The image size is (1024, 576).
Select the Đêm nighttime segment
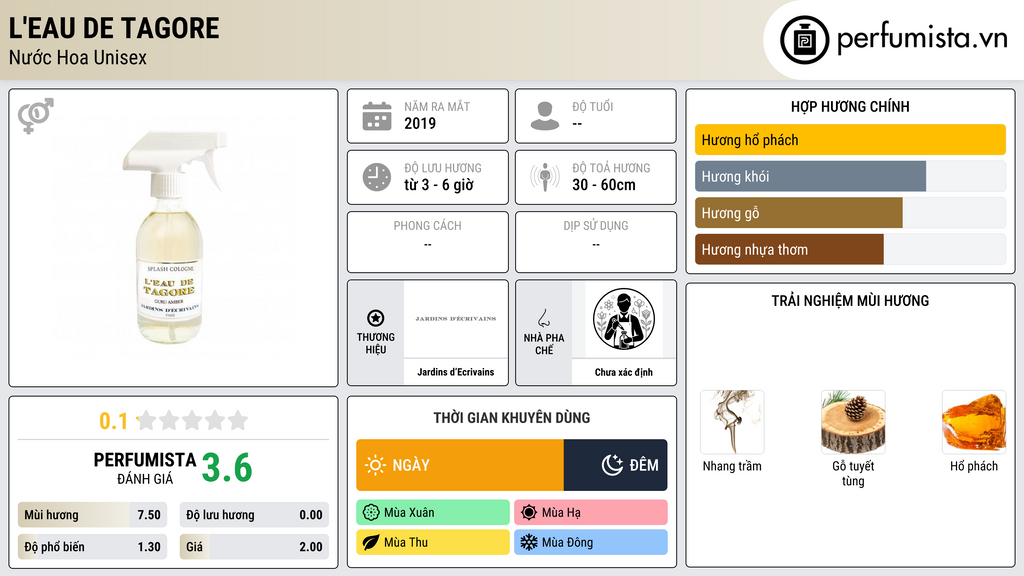click(615, 465)
